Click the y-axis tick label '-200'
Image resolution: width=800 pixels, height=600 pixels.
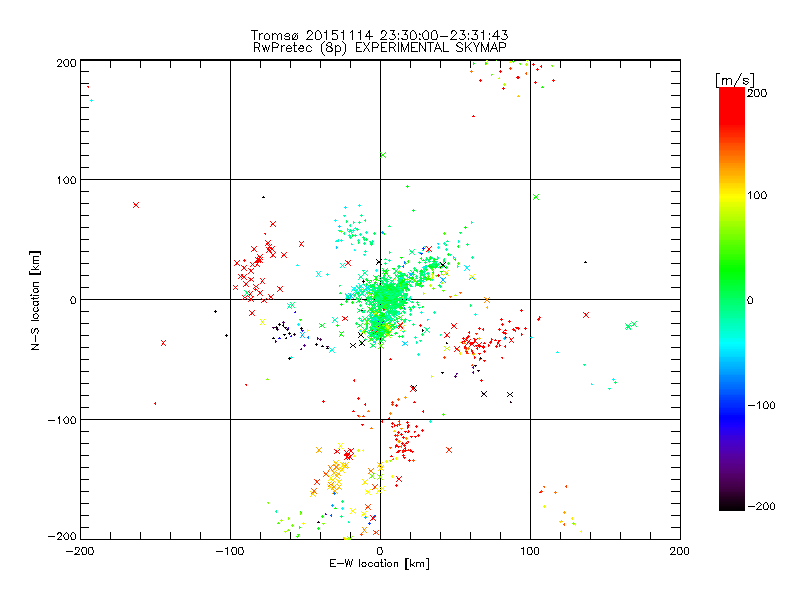62,536
